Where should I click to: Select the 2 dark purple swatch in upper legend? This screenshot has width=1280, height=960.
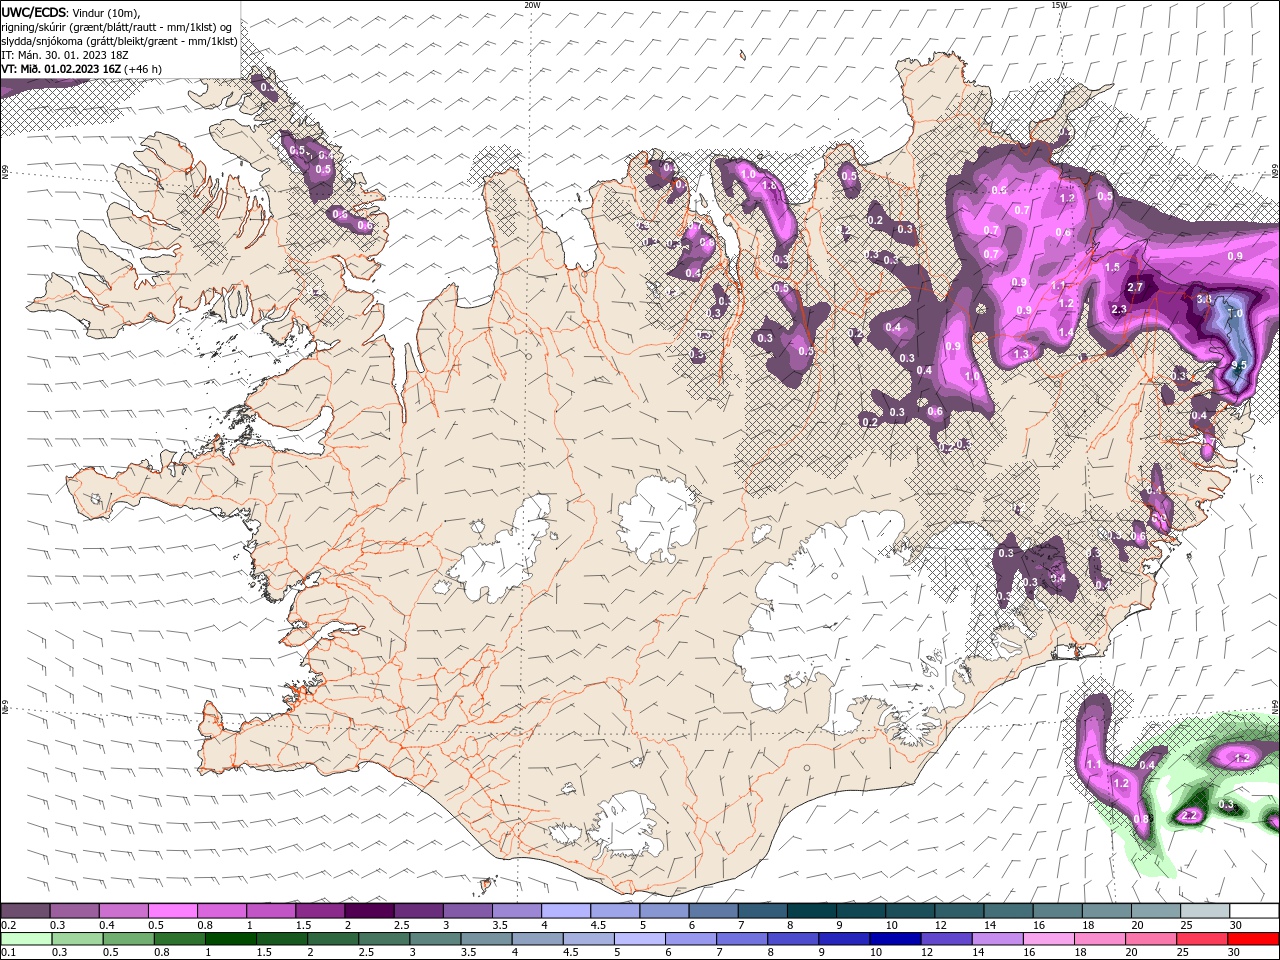click(x=369, y=911)
